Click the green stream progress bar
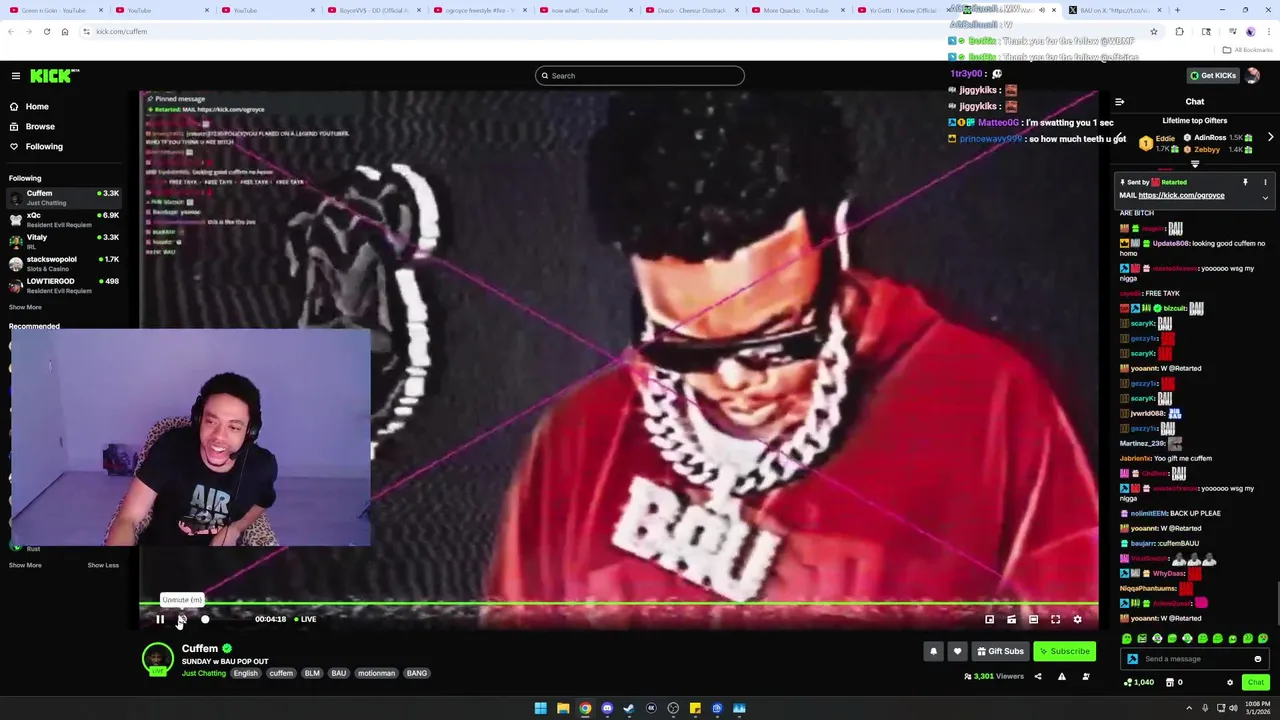 (618, 604)
